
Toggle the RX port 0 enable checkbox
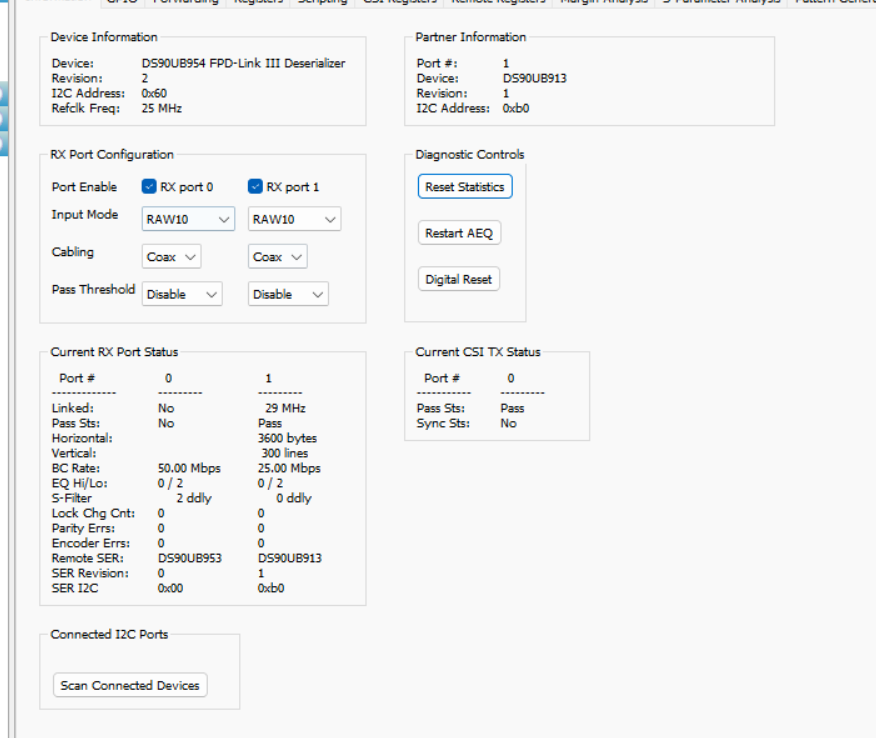click(149, 187)
